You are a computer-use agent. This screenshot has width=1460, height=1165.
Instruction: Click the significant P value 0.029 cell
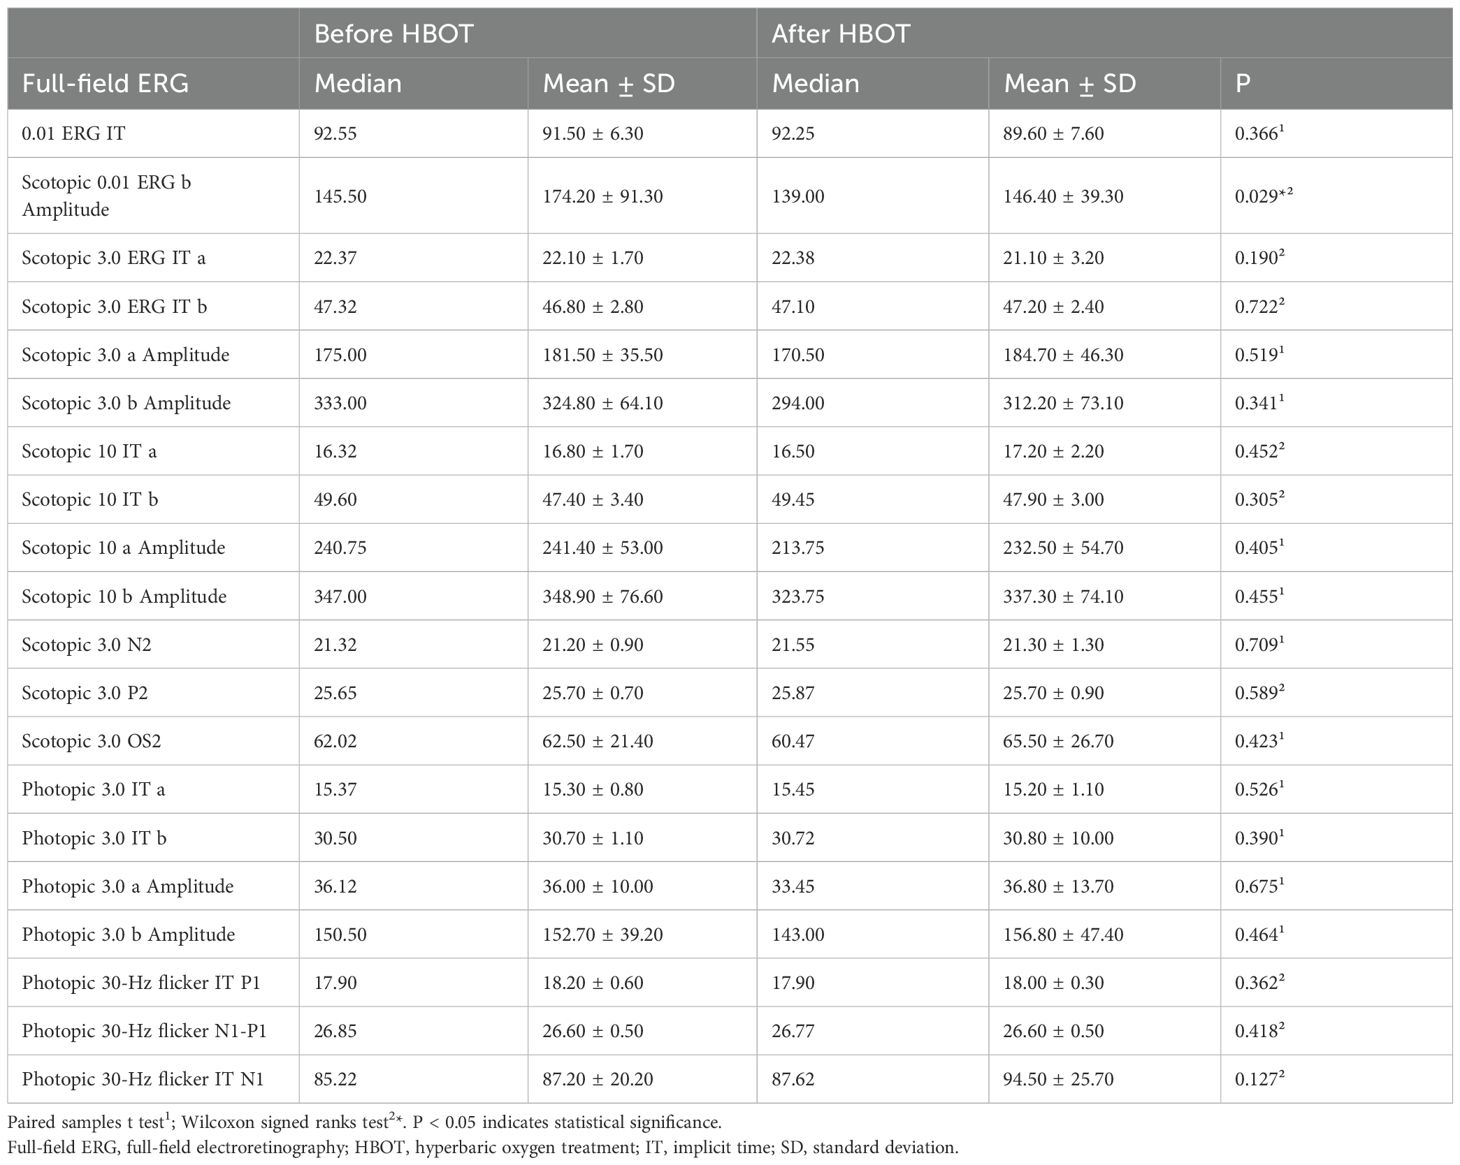(1264, 196)
